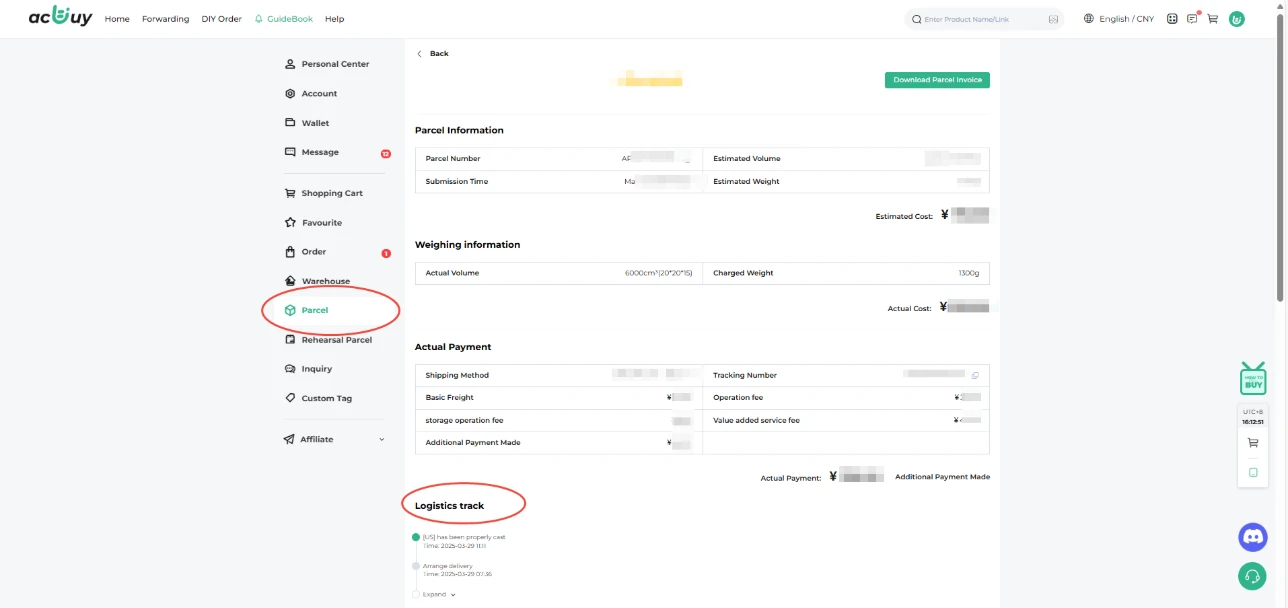Open English / CNY language selector
Image resolution: width=1288 pixels, height=608 pixels.
pos(1118,19)
